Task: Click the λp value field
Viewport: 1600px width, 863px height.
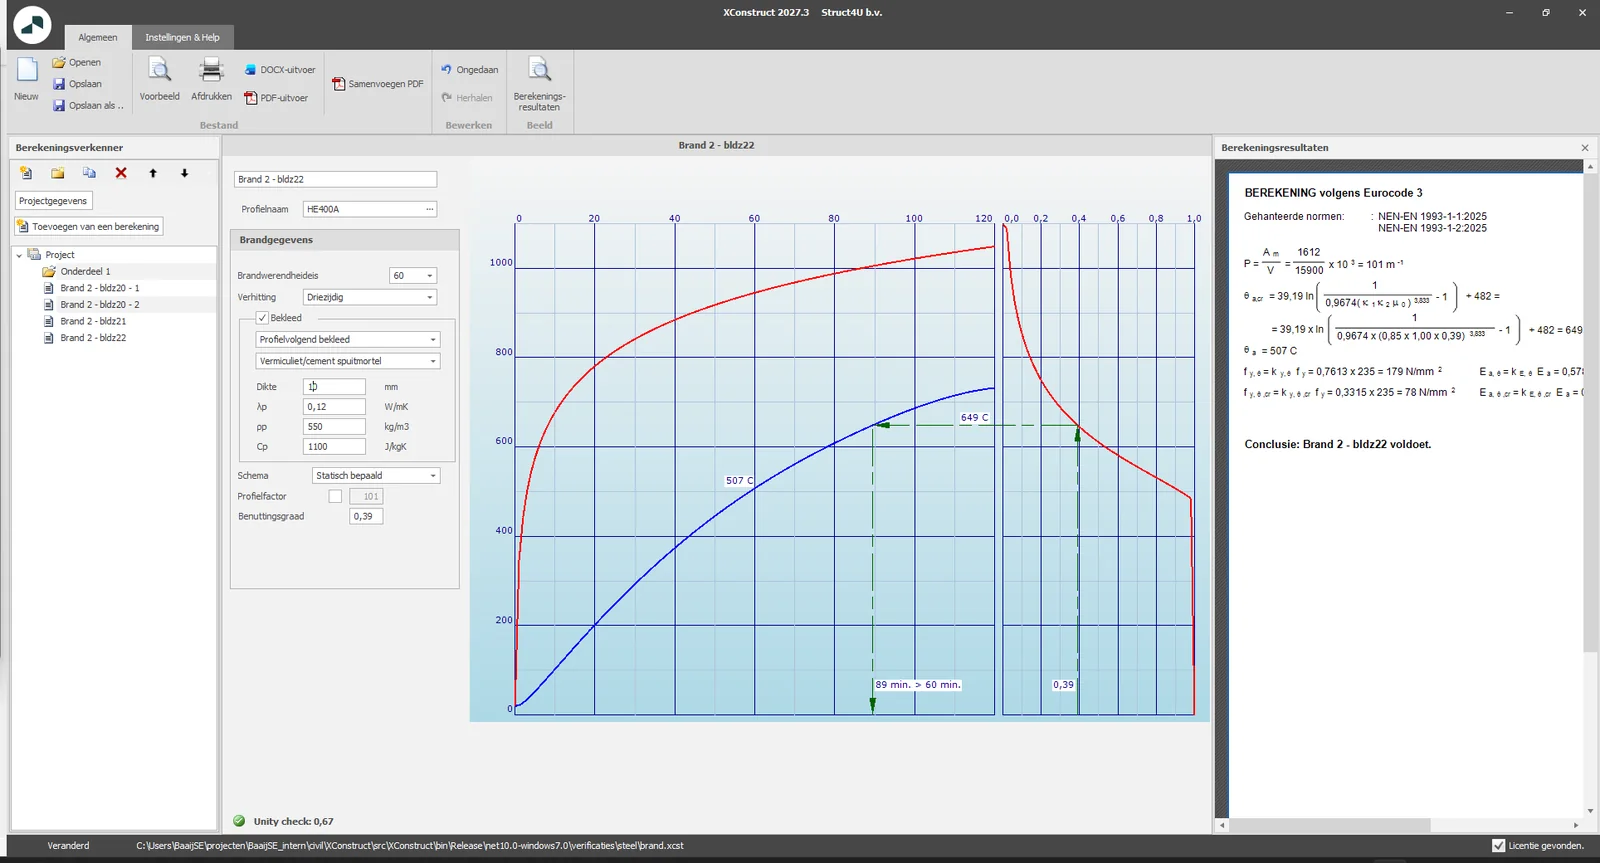Action: (x=334, y=407)
